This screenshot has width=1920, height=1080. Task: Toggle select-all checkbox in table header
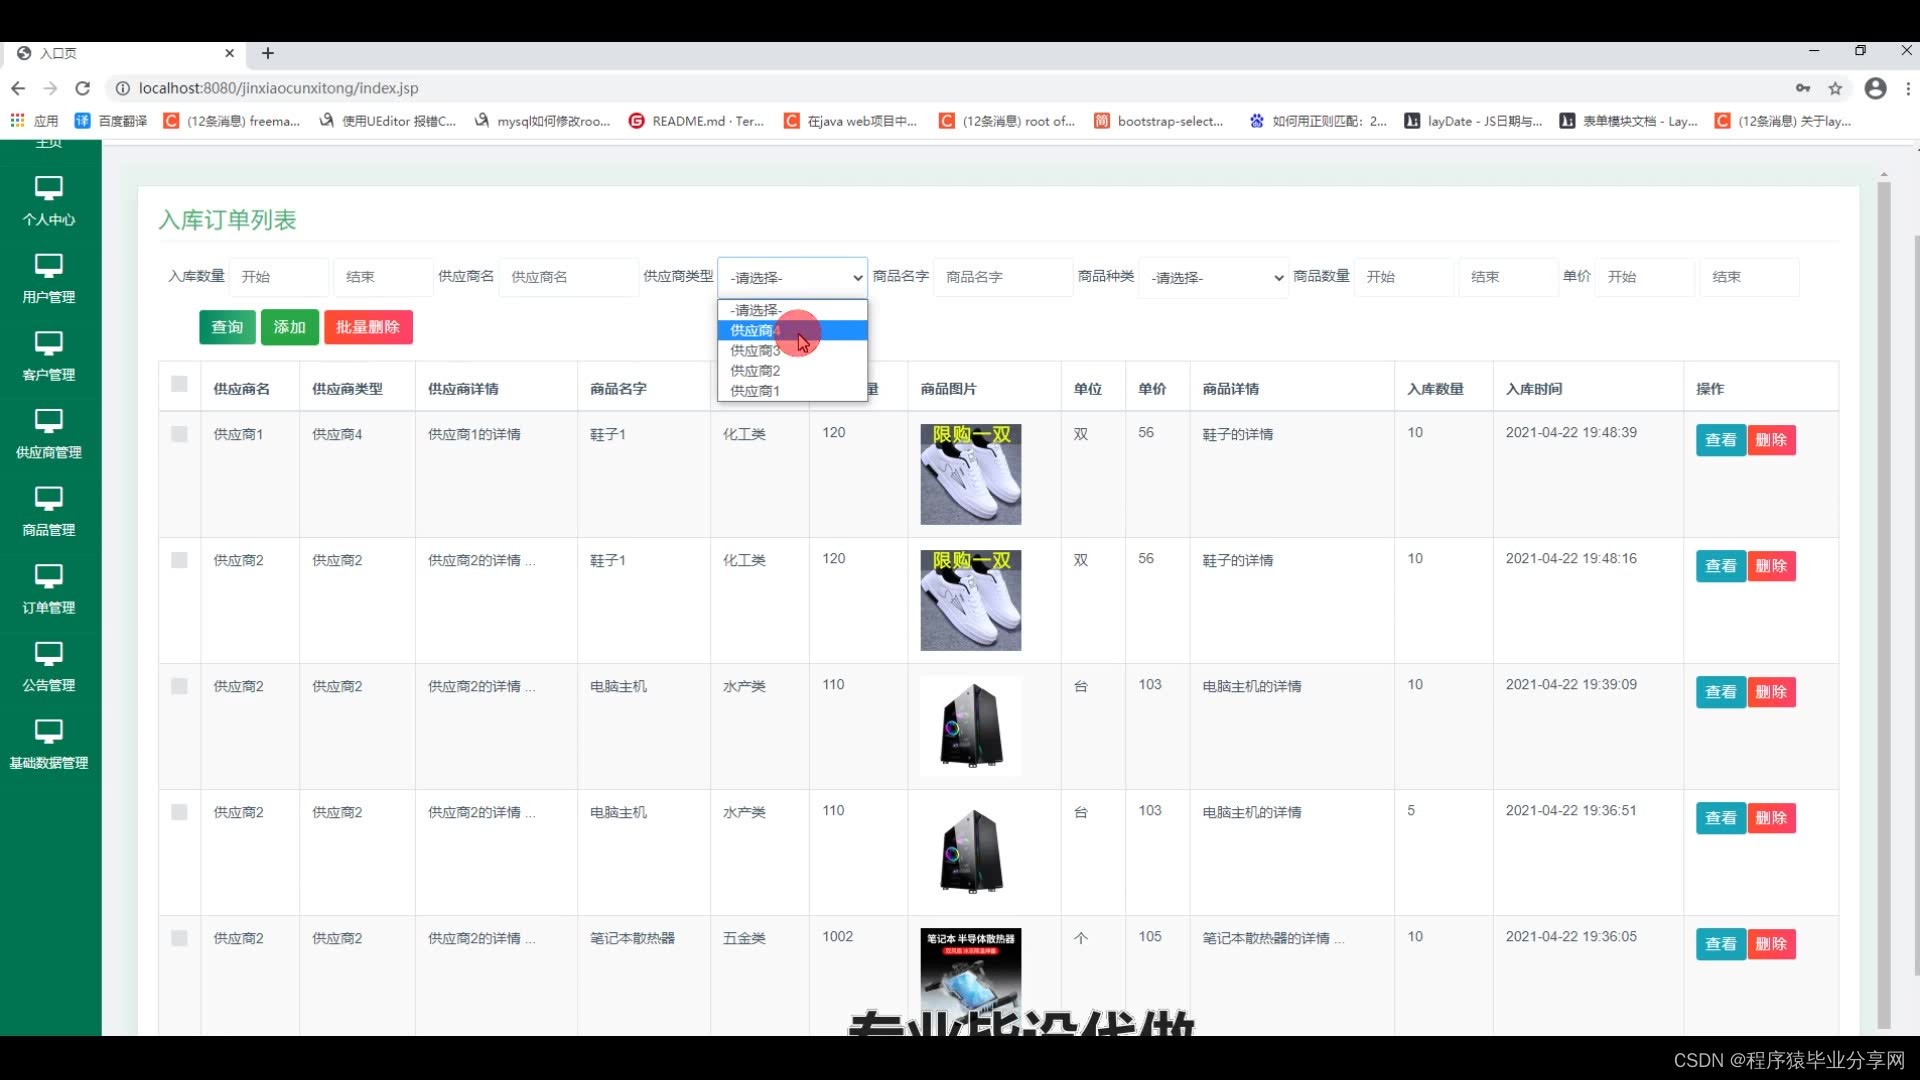click(179, 384)
